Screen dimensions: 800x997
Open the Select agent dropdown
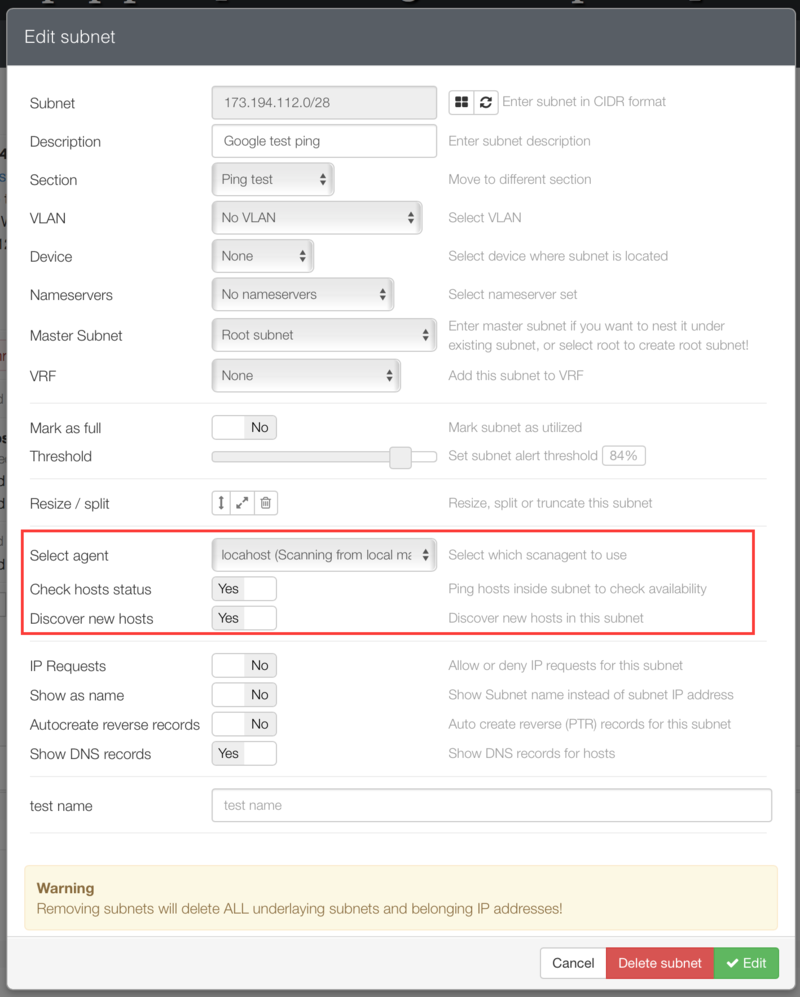(x=323, y=553)
